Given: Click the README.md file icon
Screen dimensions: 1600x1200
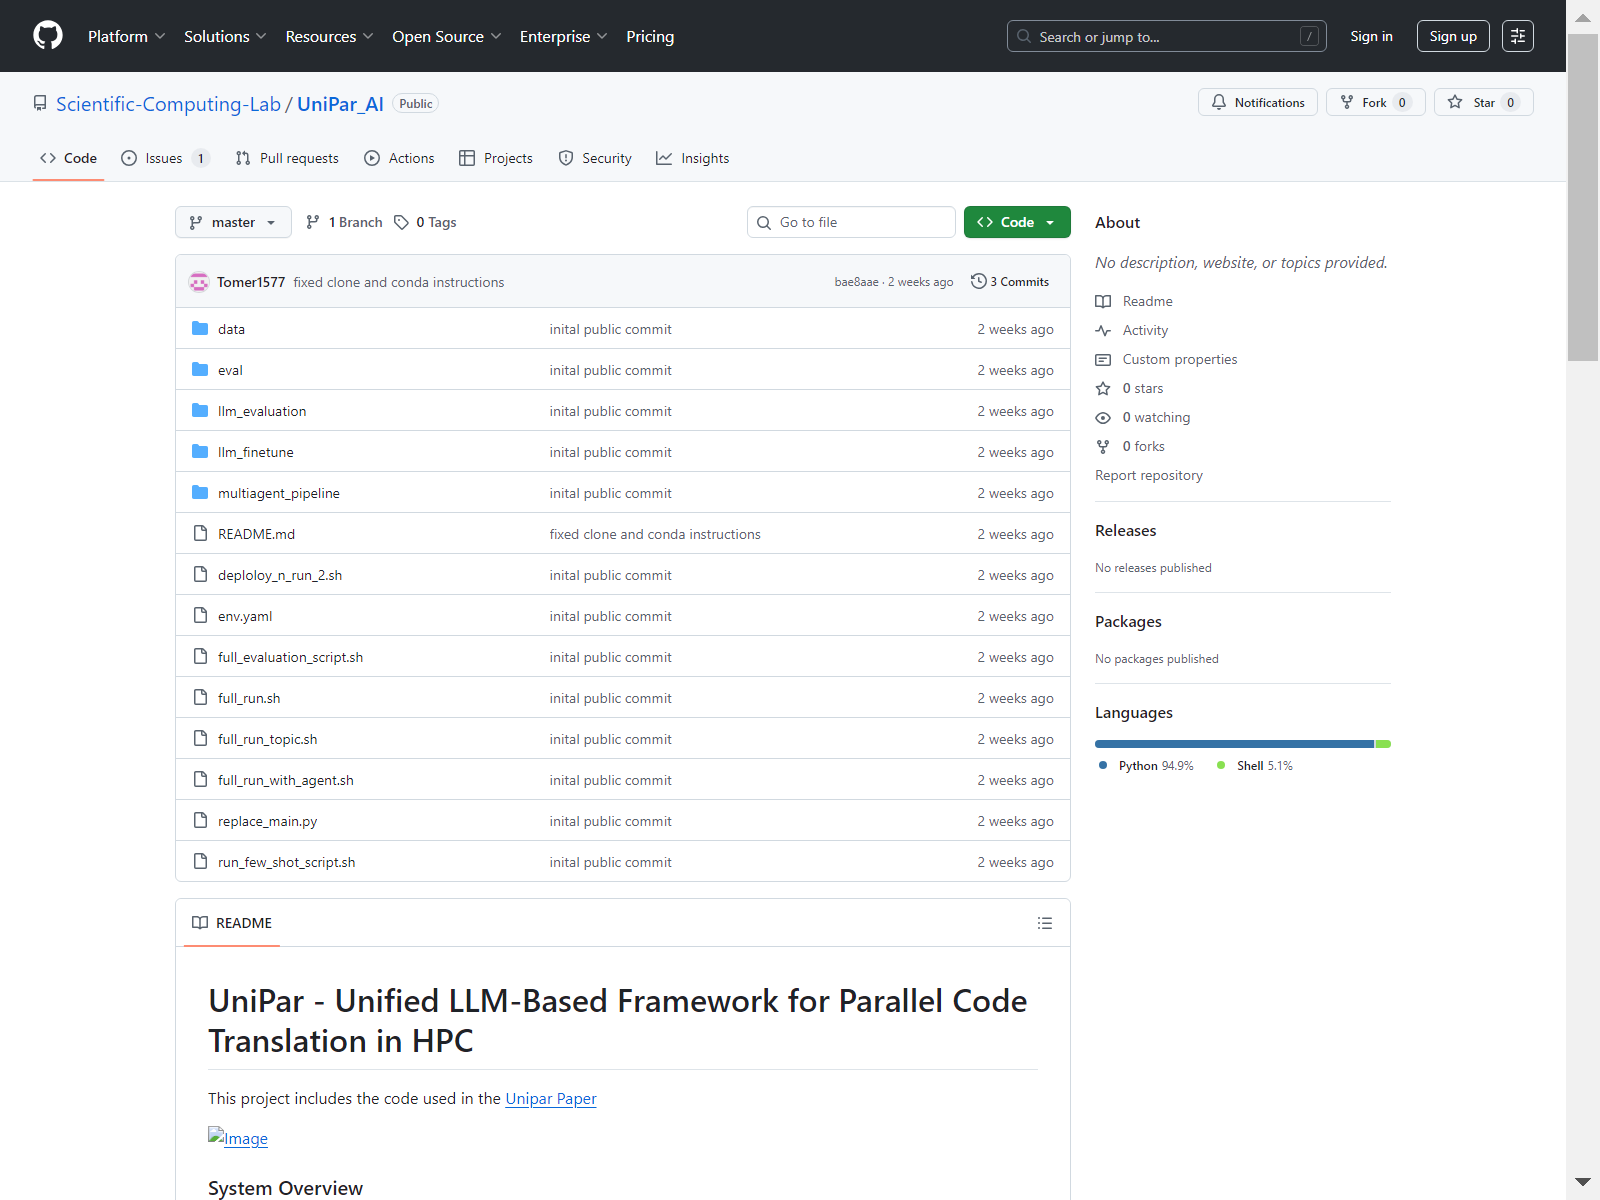Looking at the screenshot, I should pyautogui.click(x=200, y=534).
